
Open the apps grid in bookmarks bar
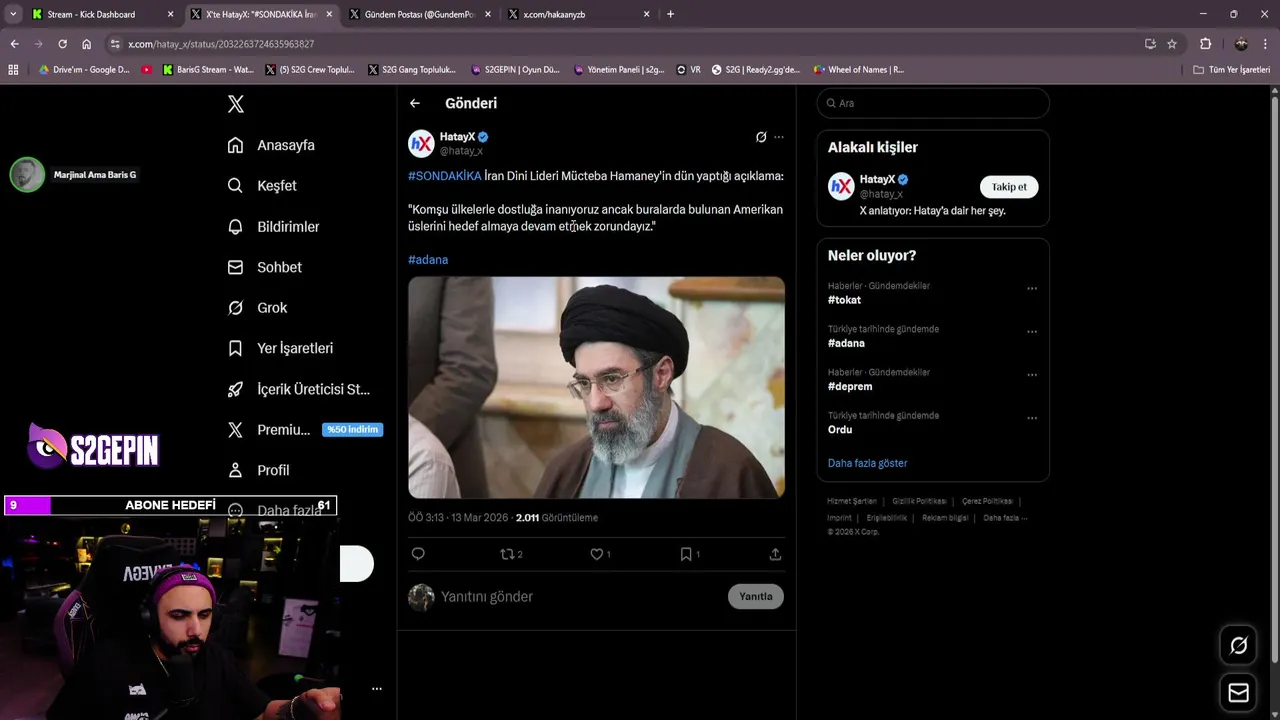[13, 70]
